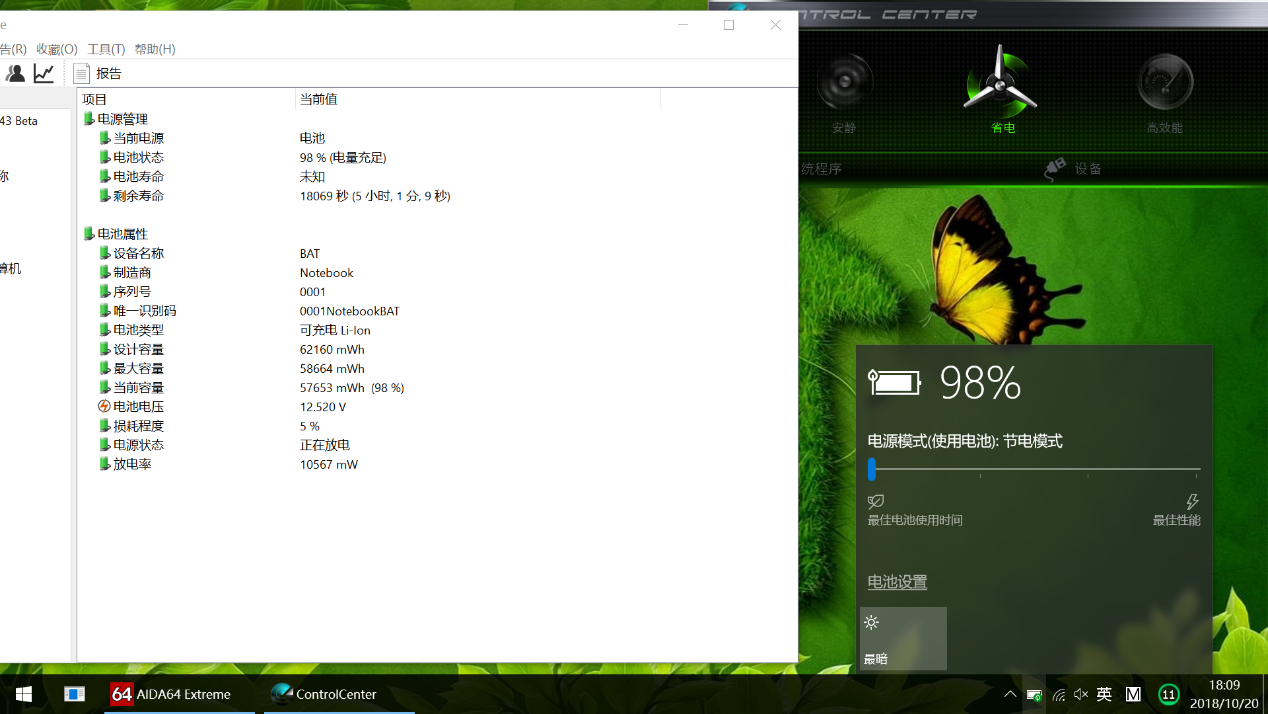Click the M IME mode tray icon

1133,694
